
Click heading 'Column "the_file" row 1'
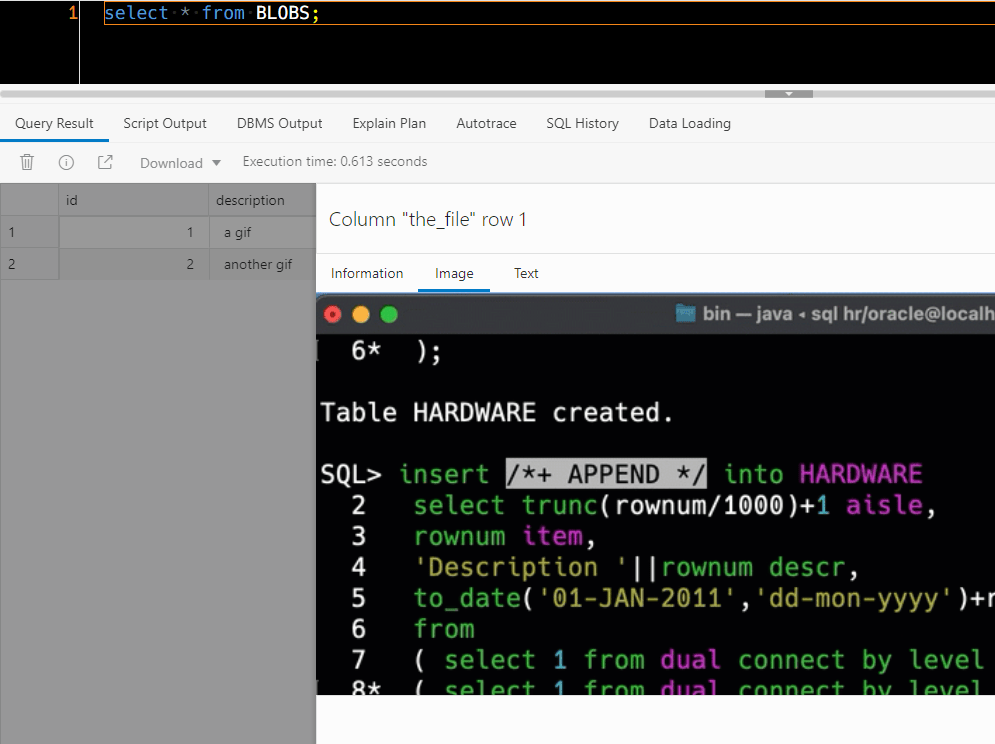point(427,220)
